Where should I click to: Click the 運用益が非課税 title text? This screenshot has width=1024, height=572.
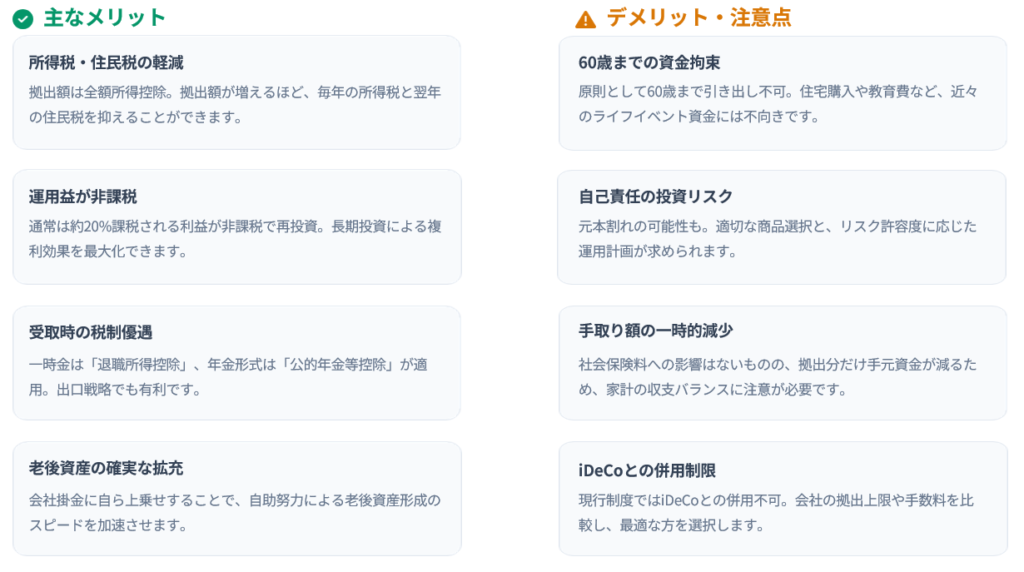pyautogui.click(x=83, y=197)
